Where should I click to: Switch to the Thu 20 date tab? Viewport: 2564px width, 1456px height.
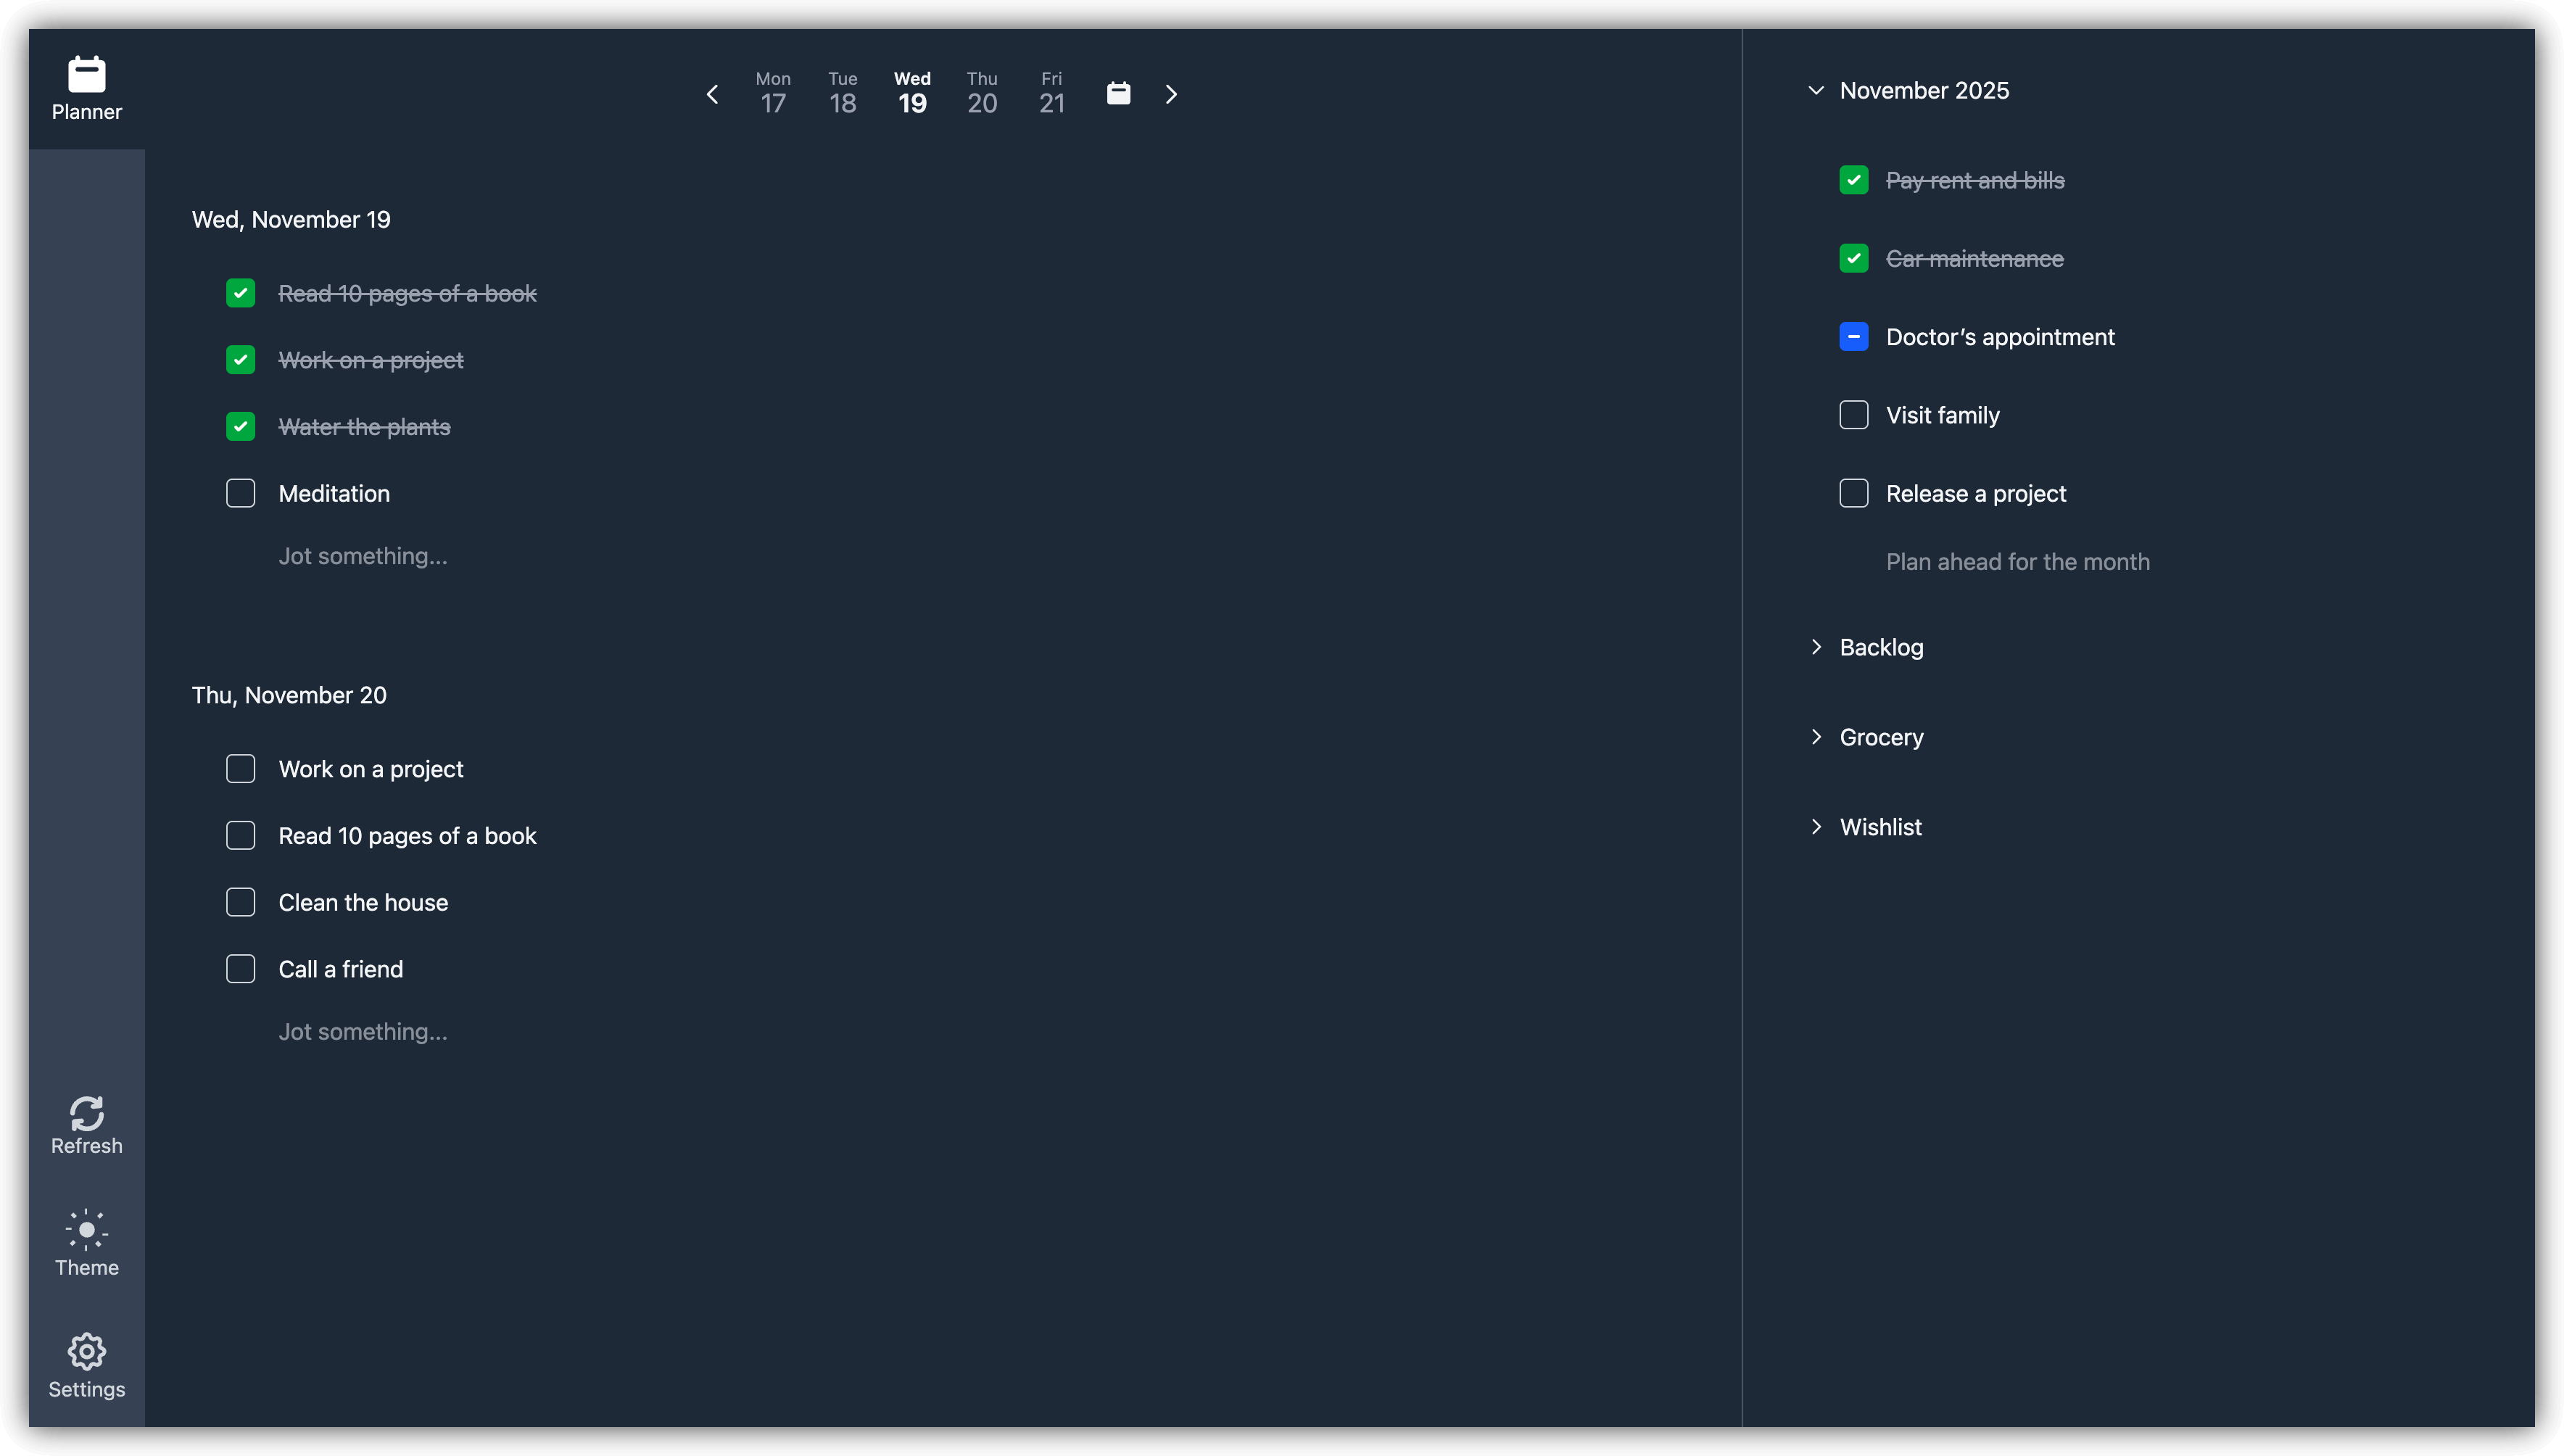click(x=981, y=92)
